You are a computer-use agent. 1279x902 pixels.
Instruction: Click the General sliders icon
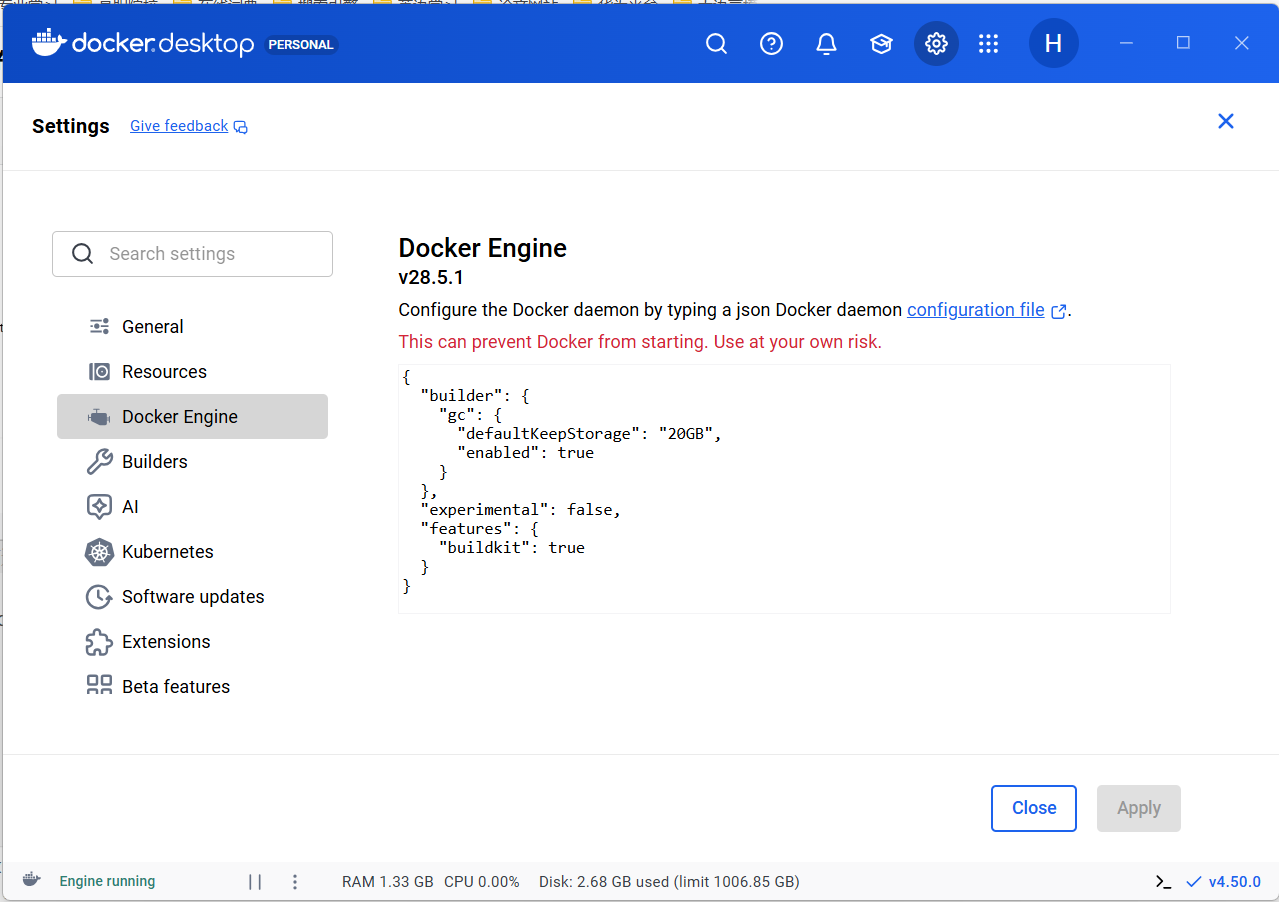coord(99,326)
